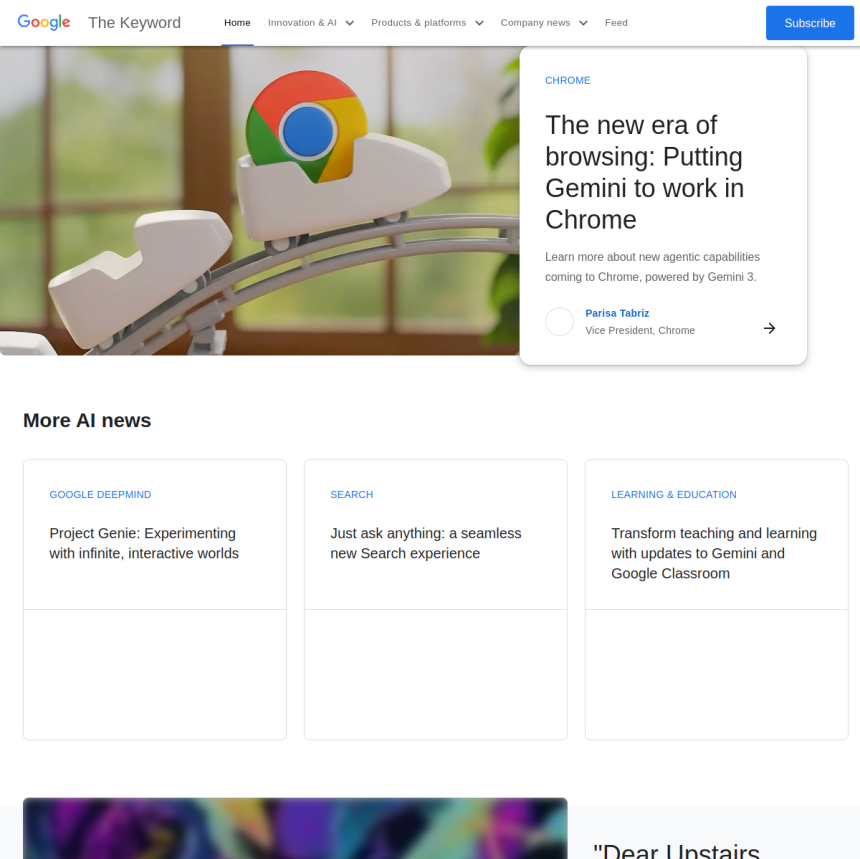860x859 pixels.
Task: Read "The new era of browsing" headline
Action: pos(645,172)
